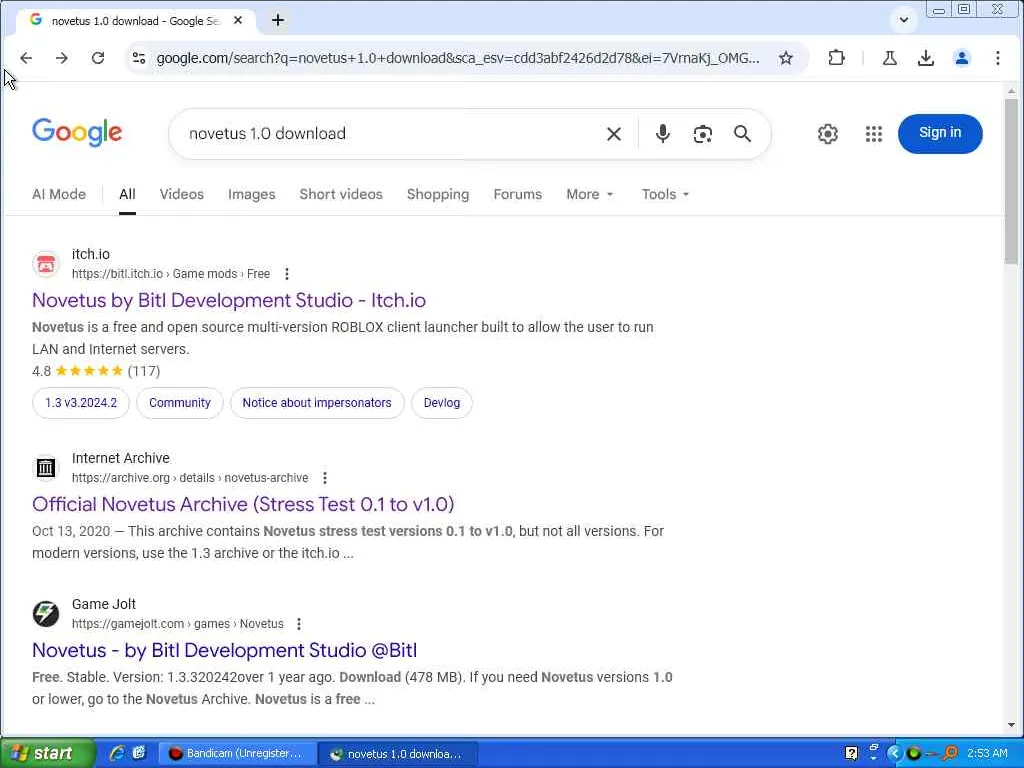Image resolution: width=1024 pixels, height=768 pixels.
Task: Go to Google homepage via logo
Action: pos(77,133)
